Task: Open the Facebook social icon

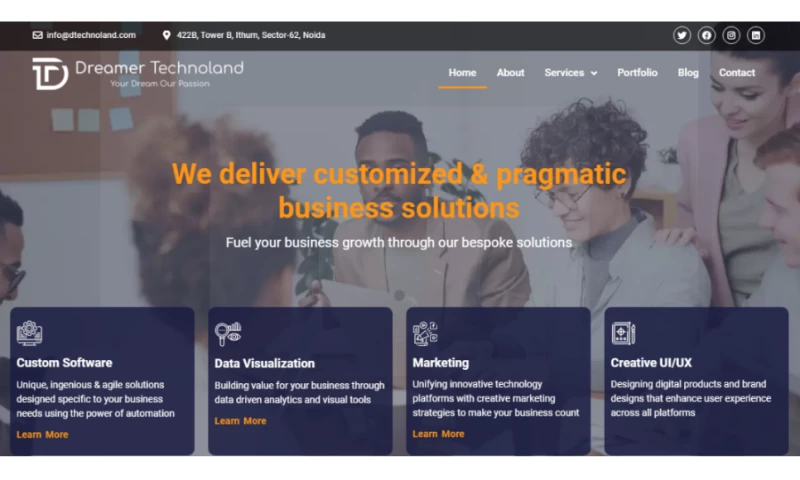Action: [x=706, y=35]
